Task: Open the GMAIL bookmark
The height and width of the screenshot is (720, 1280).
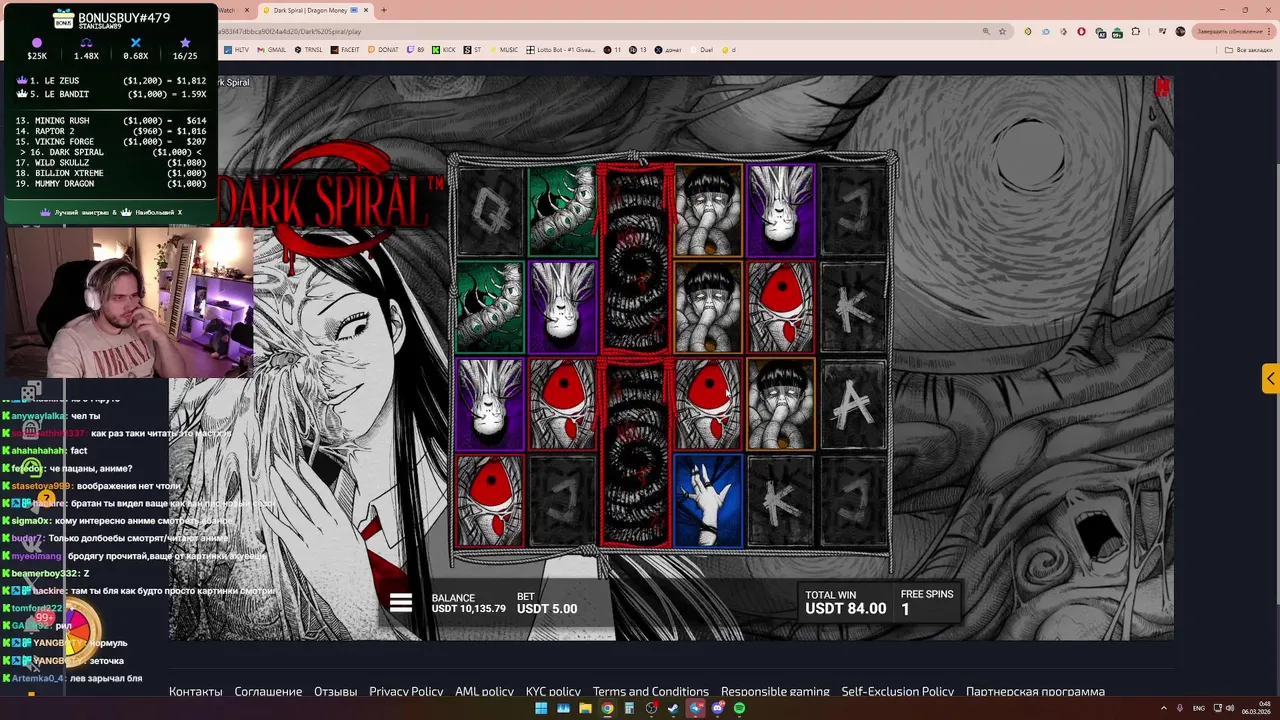Action: point(272,49)
